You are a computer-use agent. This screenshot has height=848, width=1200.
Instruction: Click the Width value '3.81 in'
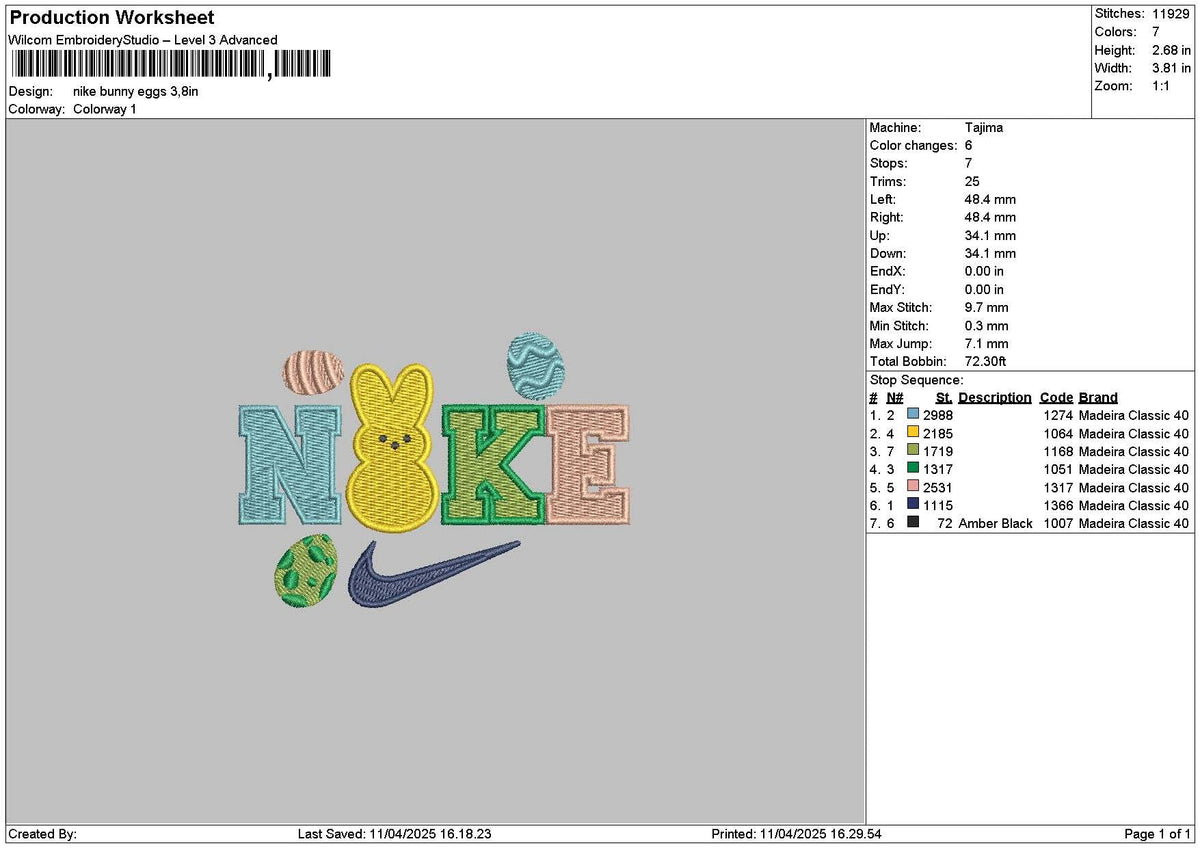pos(1172,68)
